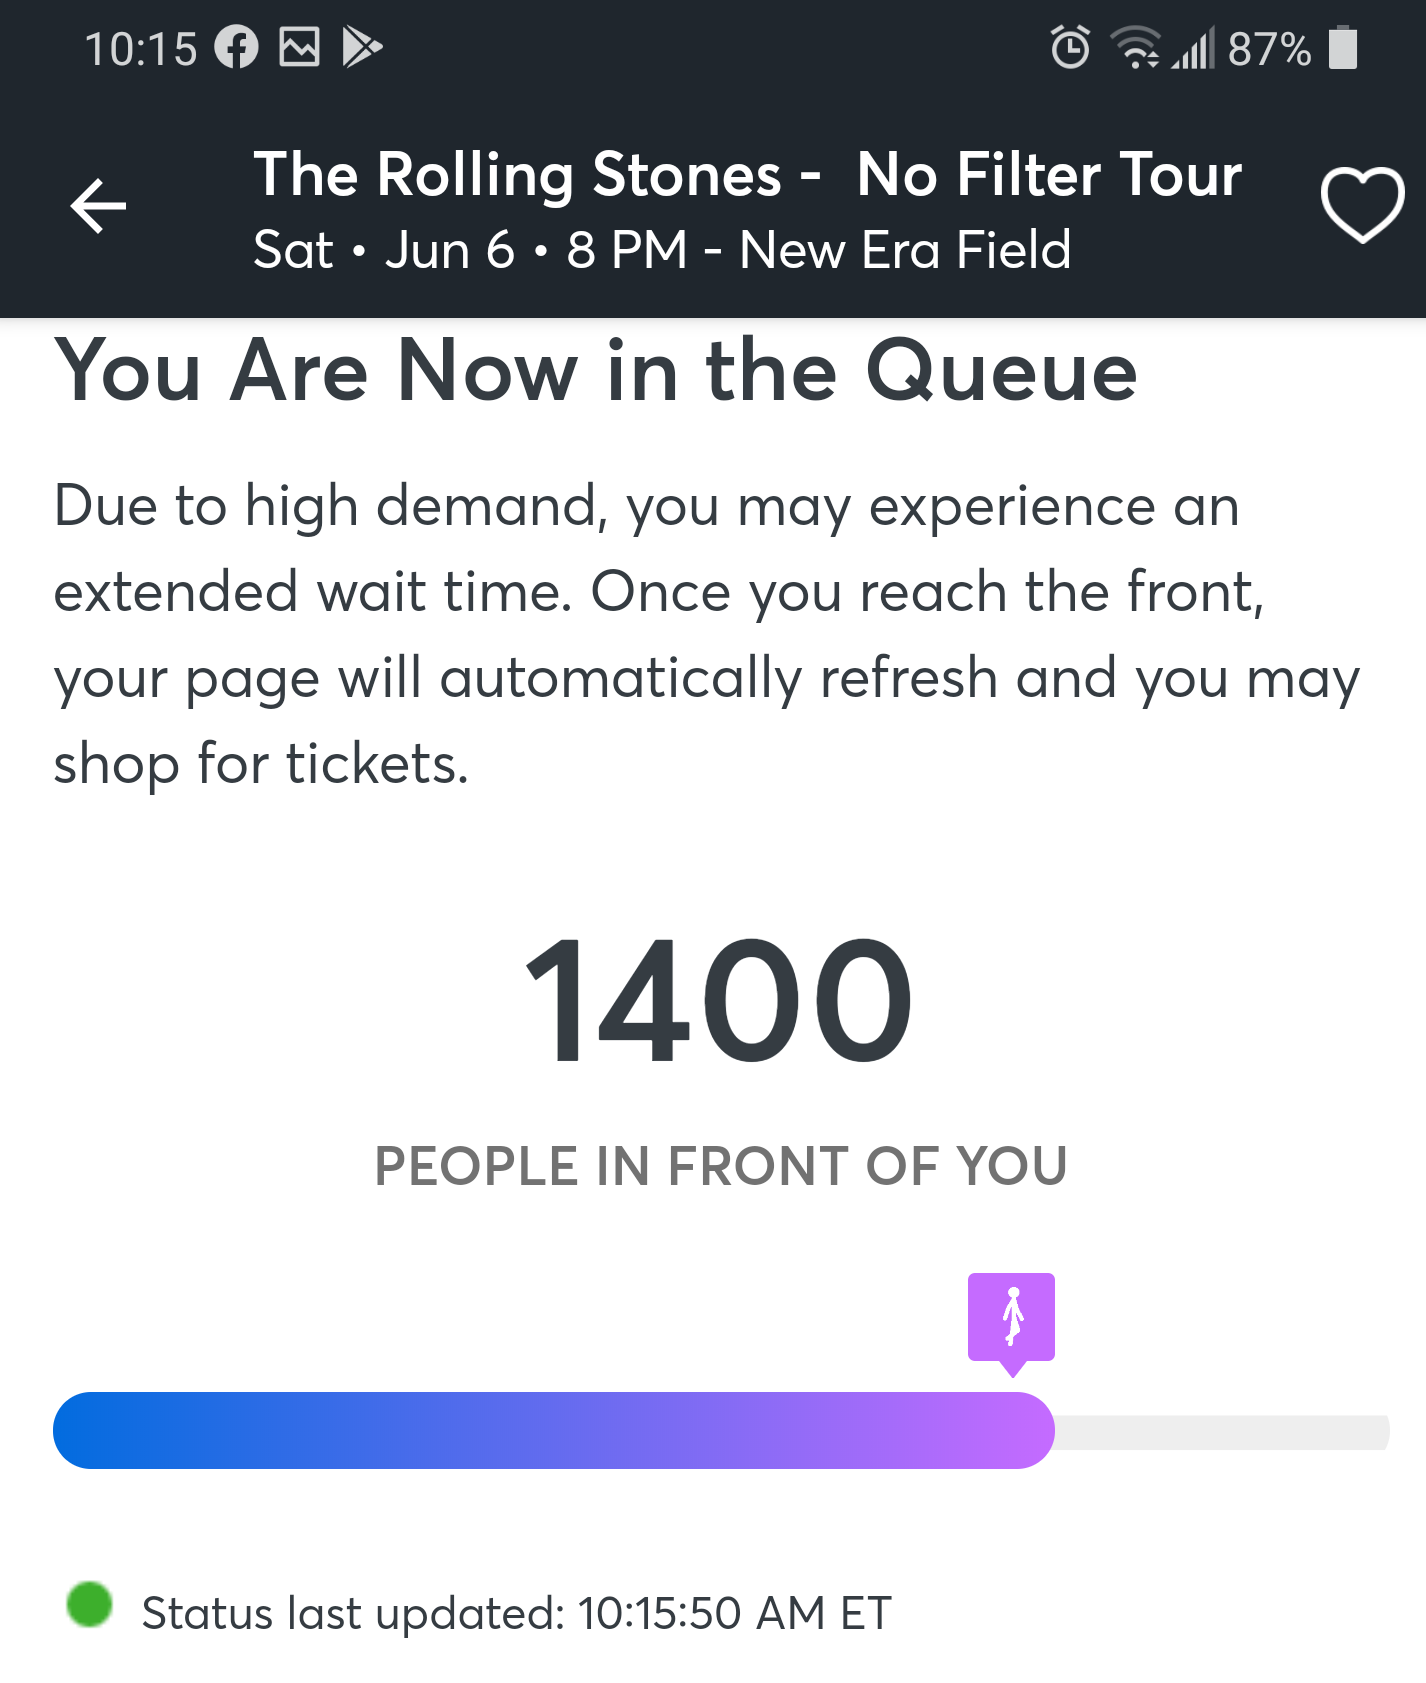Tap the image notification icon in status bar
The width and height of the screenshot is (1426, 1683).
(x=299, y=47)
